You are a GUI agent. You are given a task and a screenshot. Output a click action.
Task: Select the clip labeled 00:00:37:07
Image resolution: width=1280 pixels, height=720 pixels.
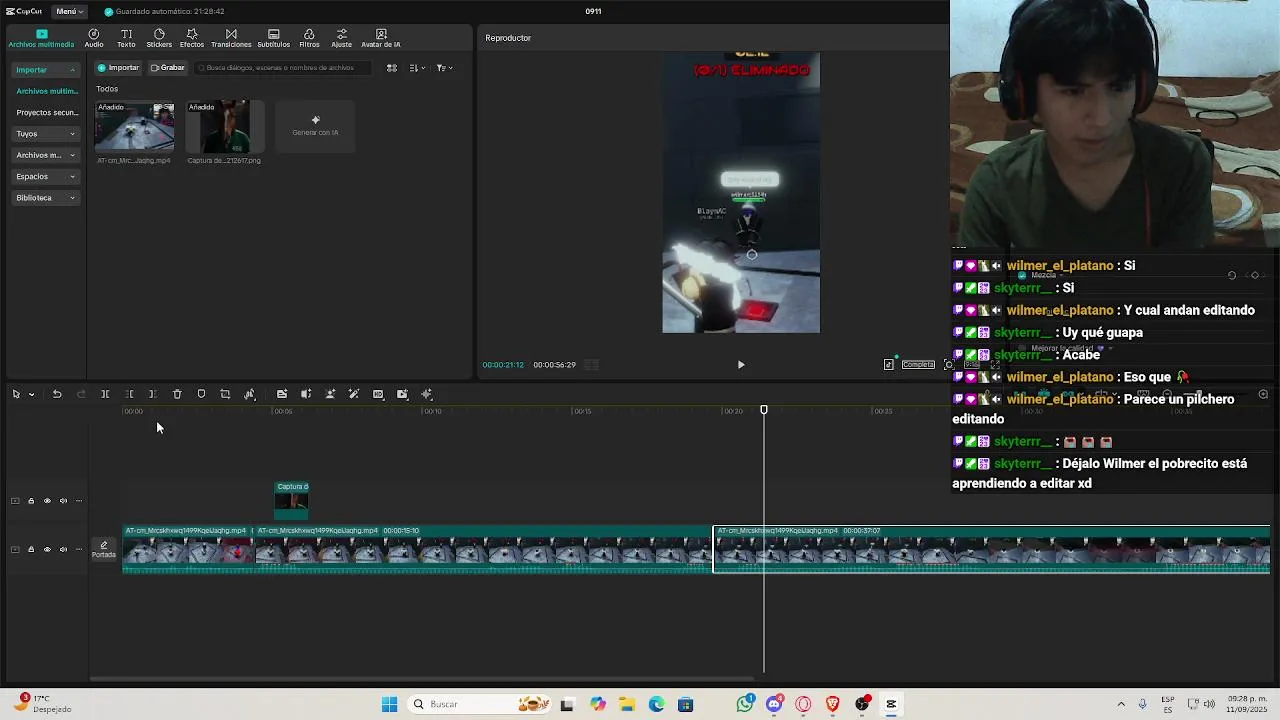(x=991, y=550)
